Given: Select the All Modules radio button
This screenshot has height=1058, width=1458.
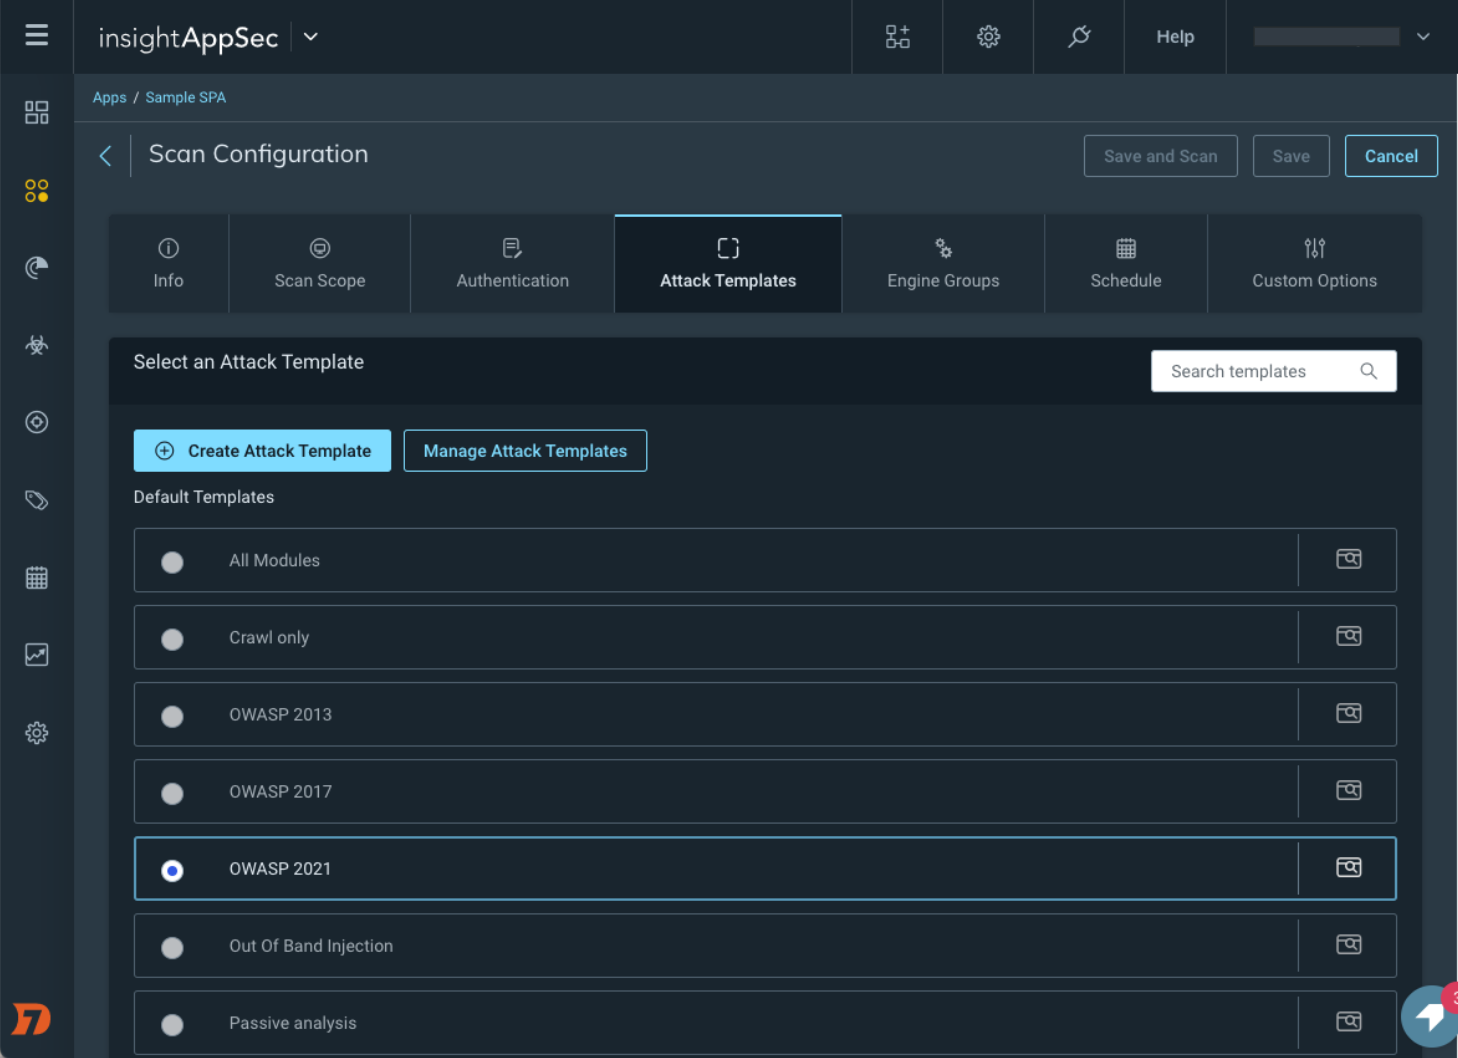Looking at the screenshot, I should point(172,562).
